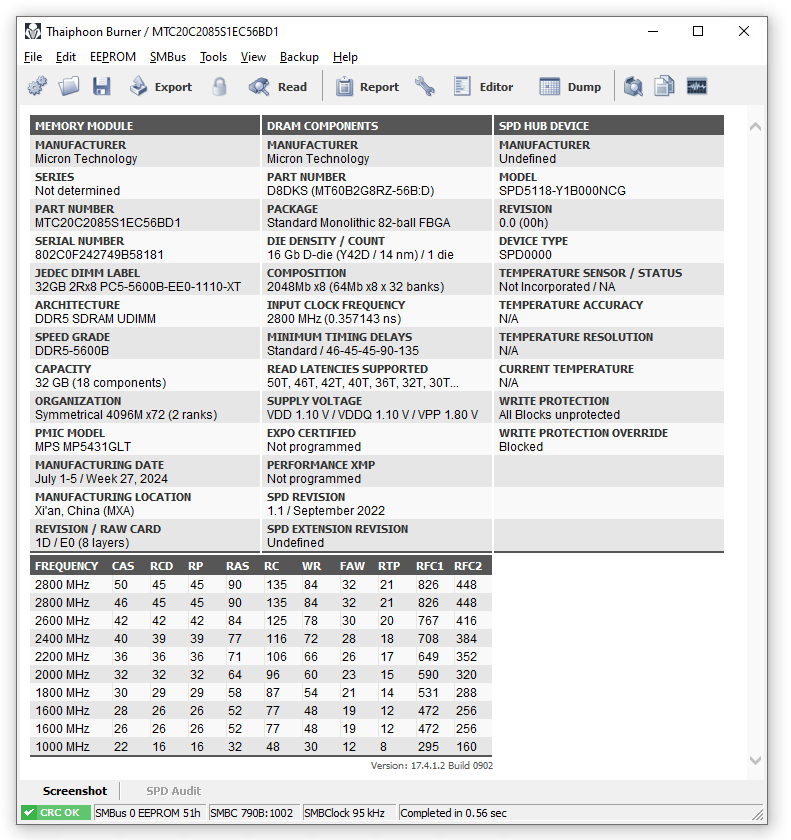Image resolution: width=791 pixels, height=840 pixels.
Task: Open the Backup menu
Action: point(299,57)
